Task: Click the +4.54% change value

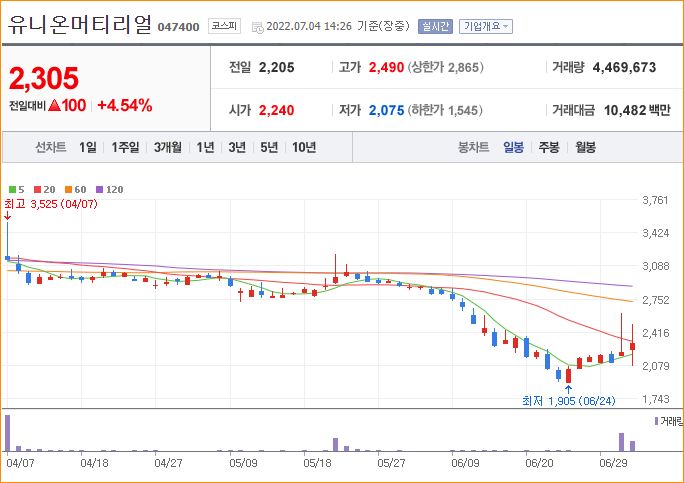Action: 125,105
